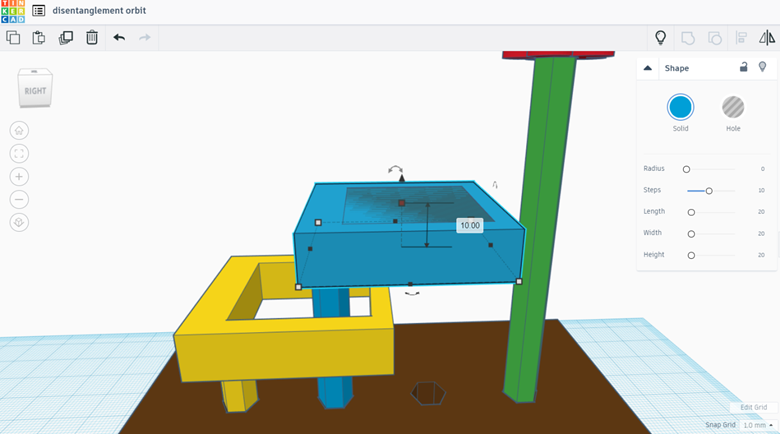The image size is (780, 434).
Task: Click the Ungroup shapes icon
Action: click(x=715, y=38)
